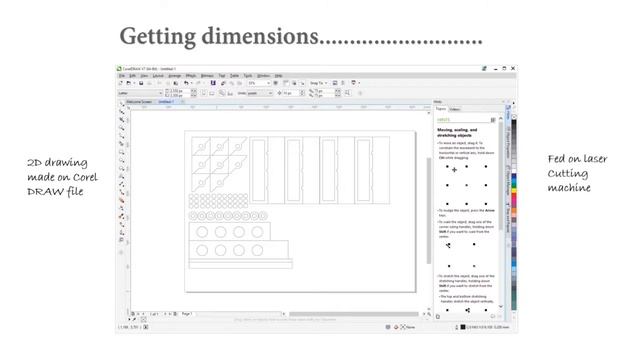The height and width of the screenshot is (360, 640).
Task: Toggle Show guidelines in standard toolbar
Action: [x=302, y=83]
